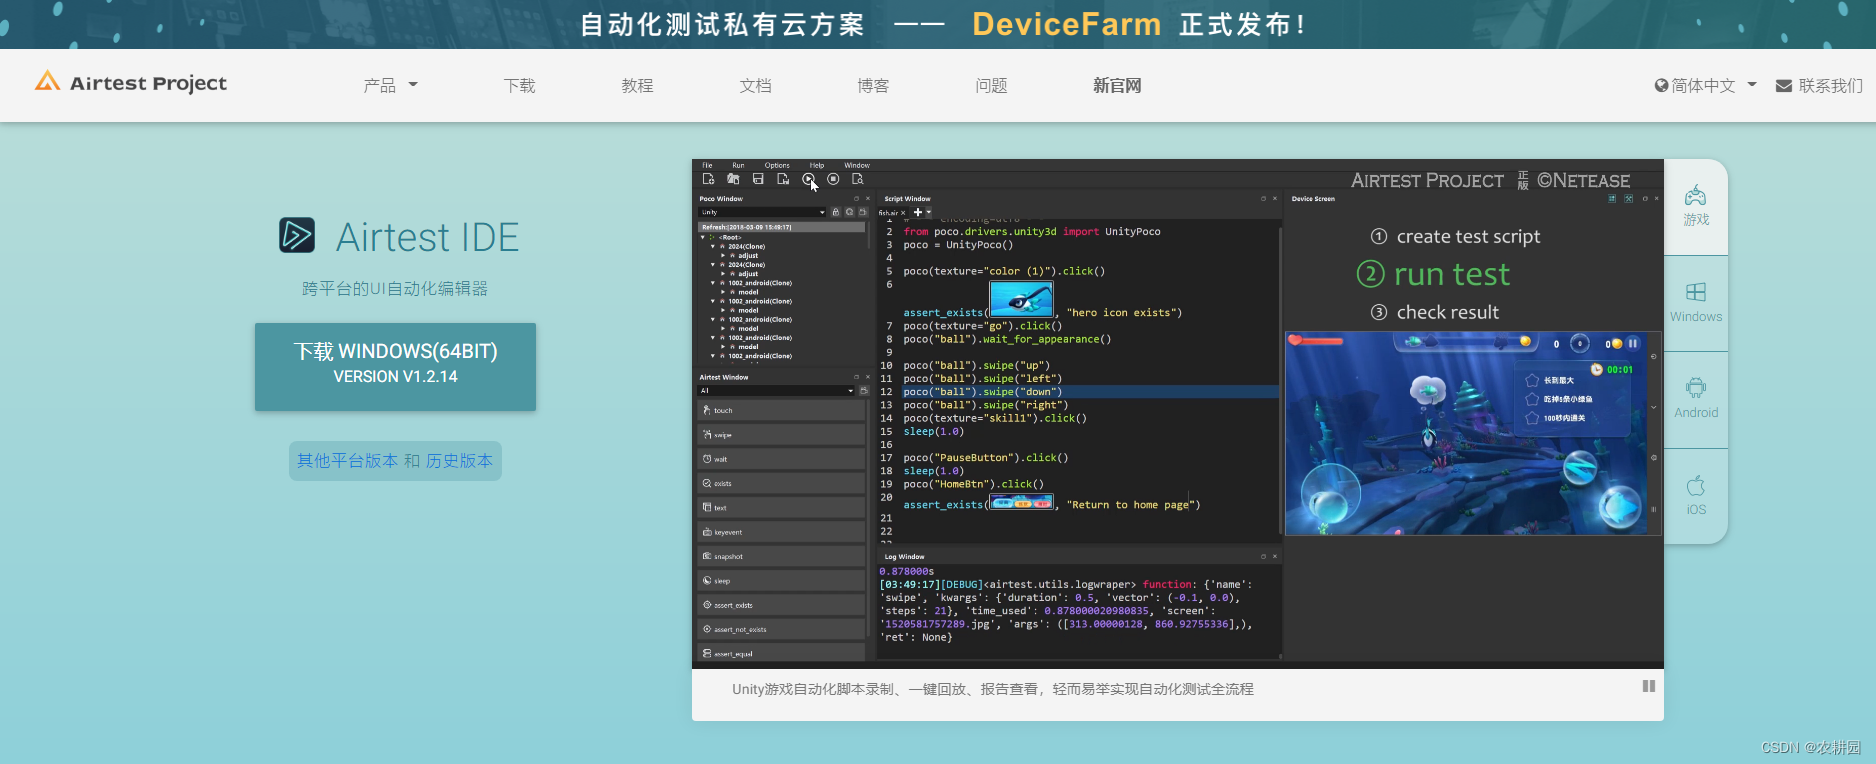
Task: Click the 下载 WINDOWS(64BIT) download button
Action: tap(395, 366)
